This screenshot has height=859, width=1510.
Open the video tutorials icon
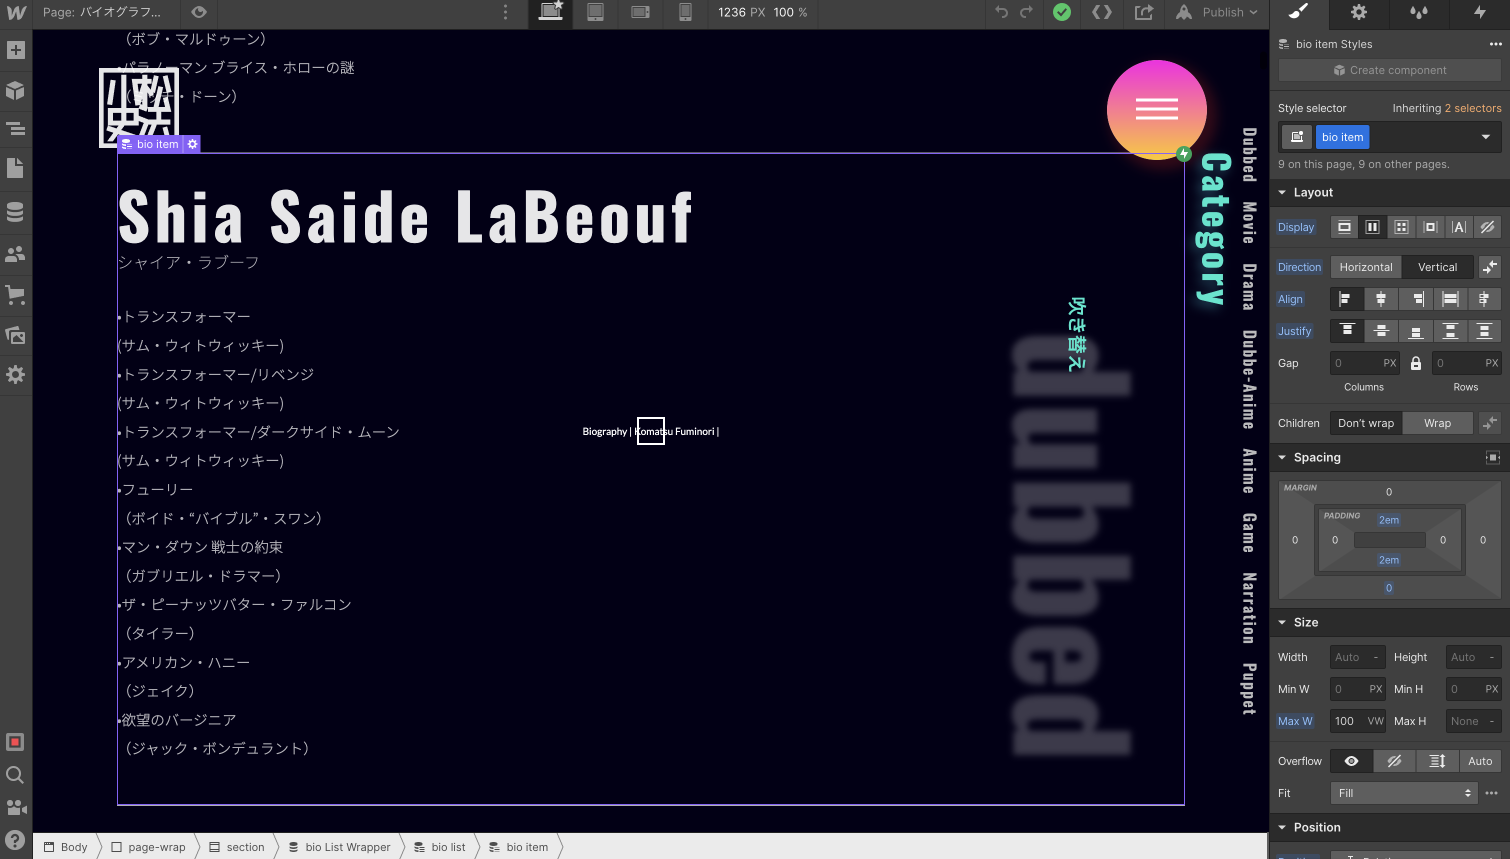(15, 807)
